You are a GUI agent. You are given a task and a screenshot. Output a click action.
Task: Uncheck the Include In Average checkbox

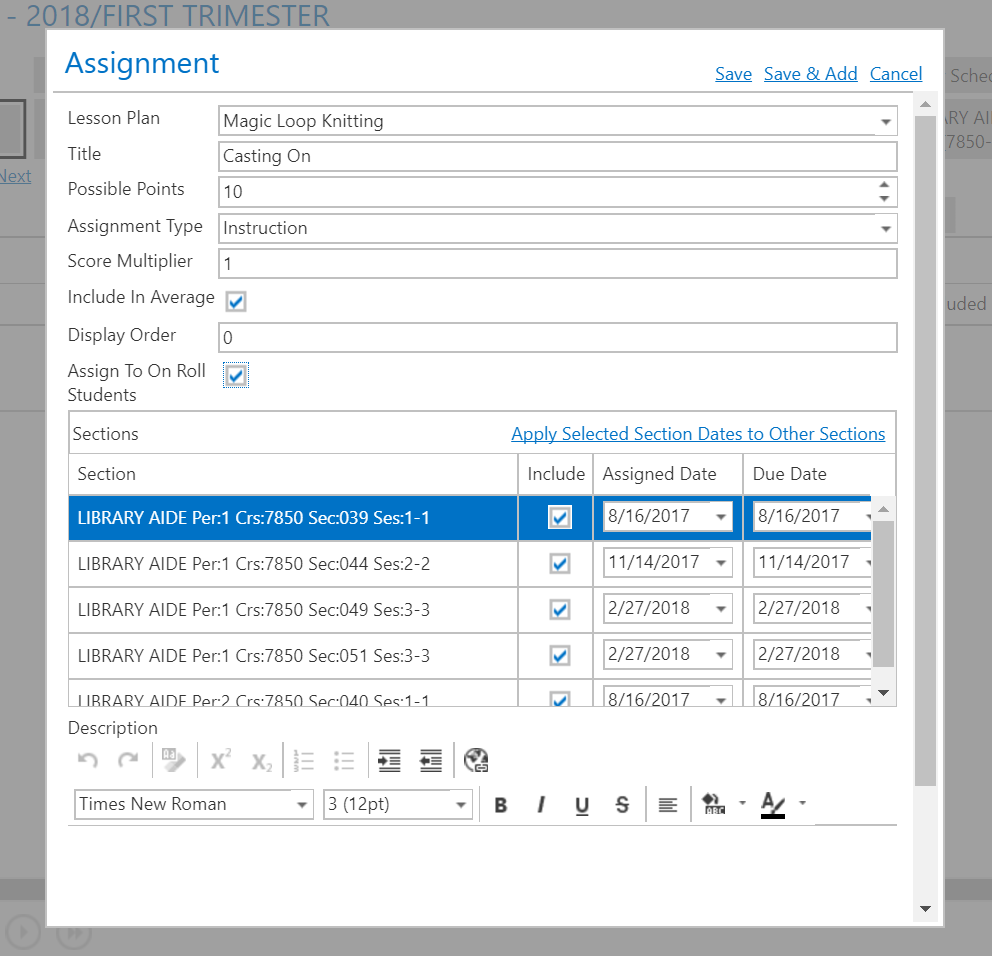[x=236, y=301]
